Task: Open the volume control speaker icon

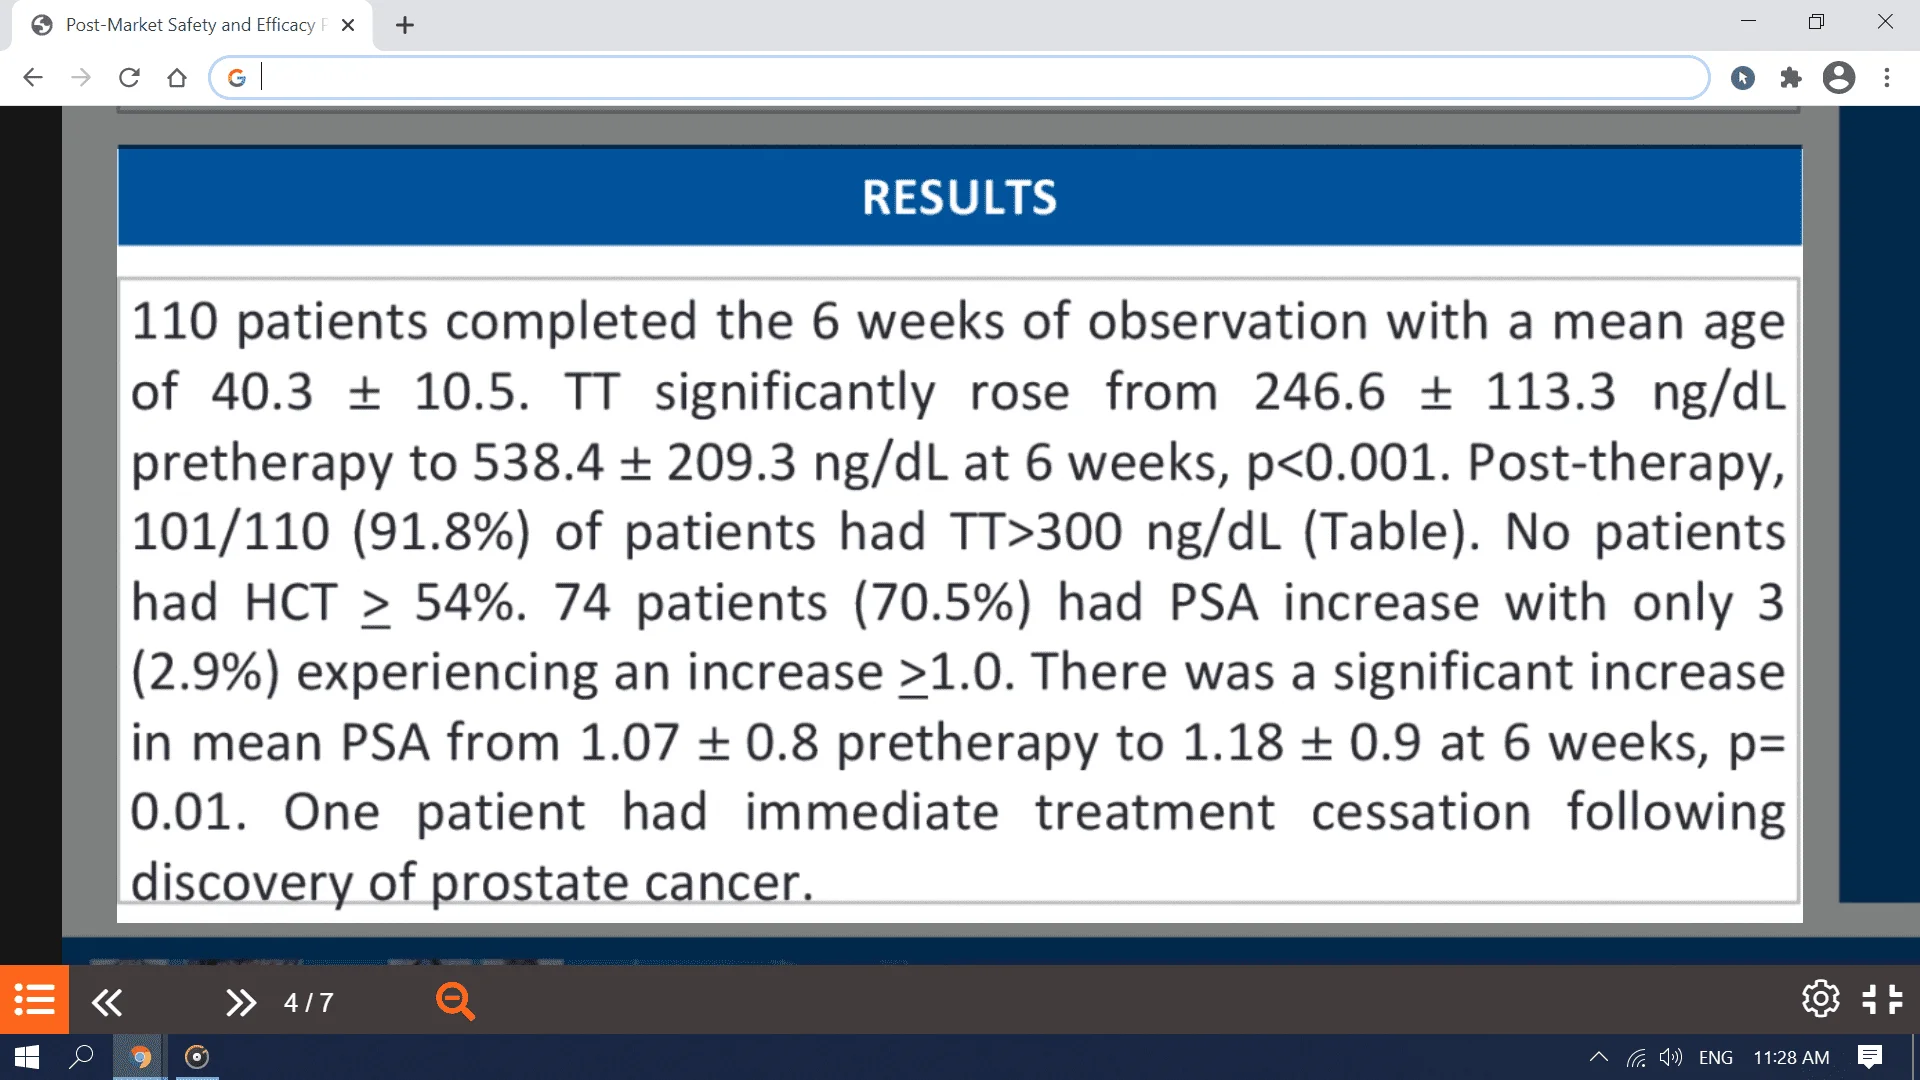Action: 1670,1057
